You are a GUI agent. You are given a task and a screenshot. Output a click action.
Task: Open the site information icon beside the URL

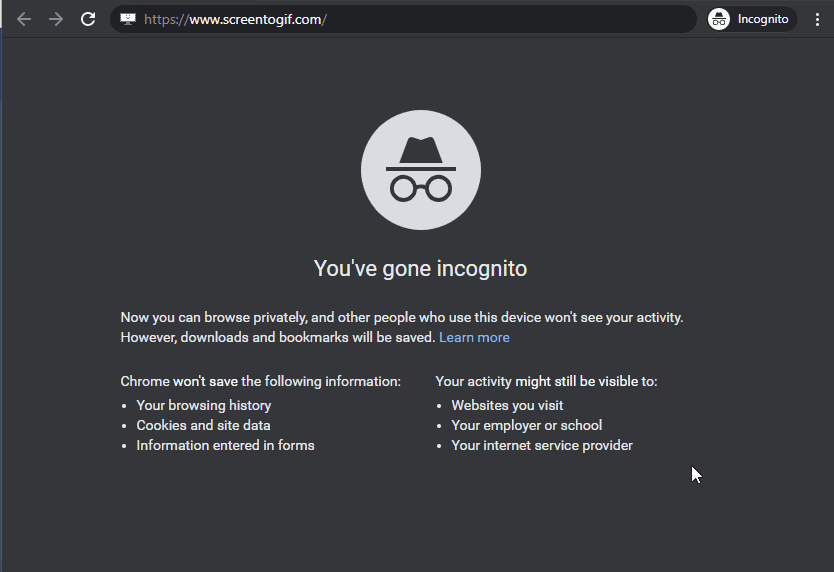coord(128,19)
